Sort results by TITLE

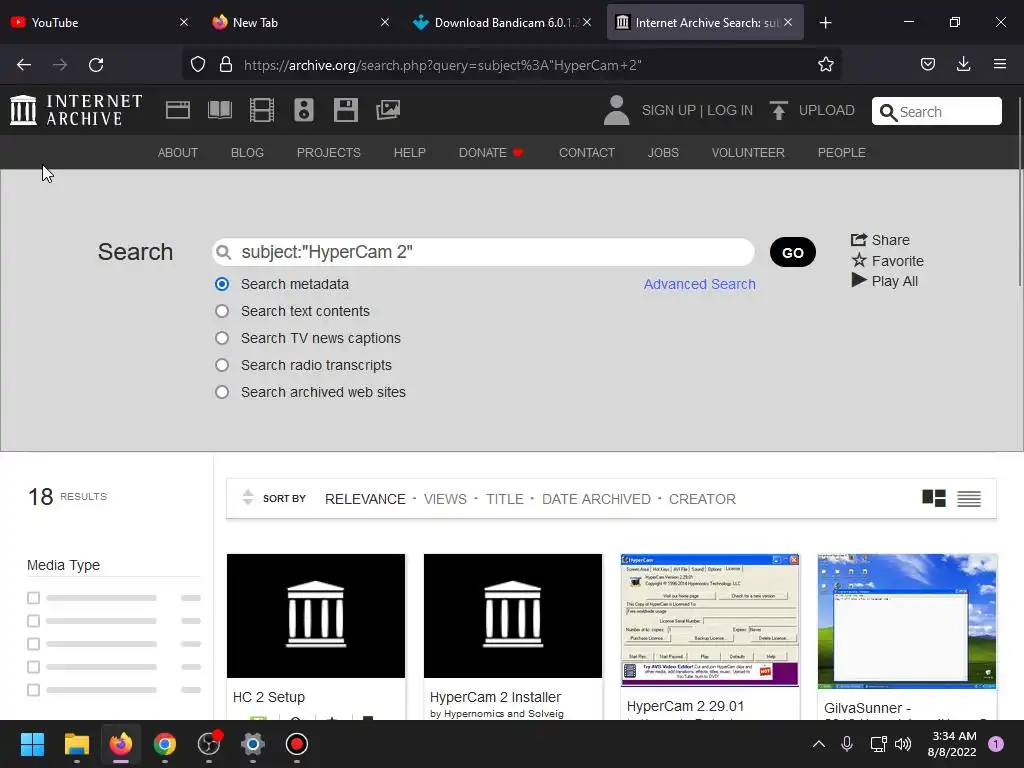505,499
